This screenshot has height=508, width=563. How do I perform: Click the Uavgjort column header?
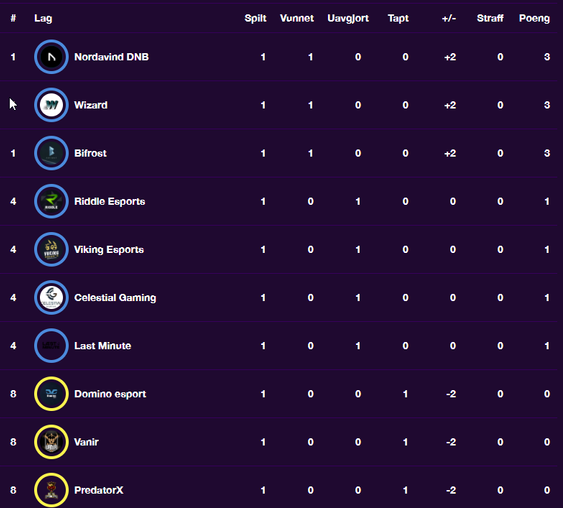pos(348,18)
